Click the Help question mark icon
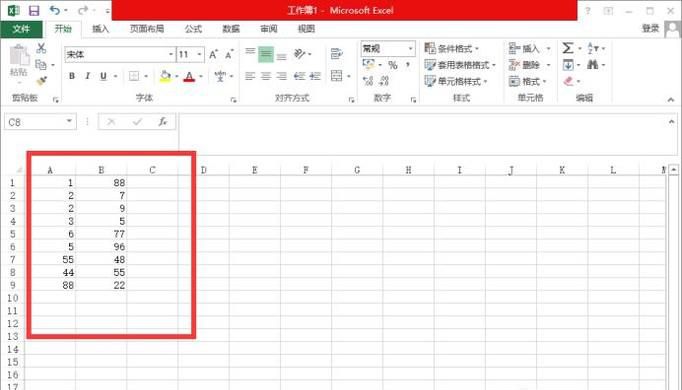 (x=588, y=10)
